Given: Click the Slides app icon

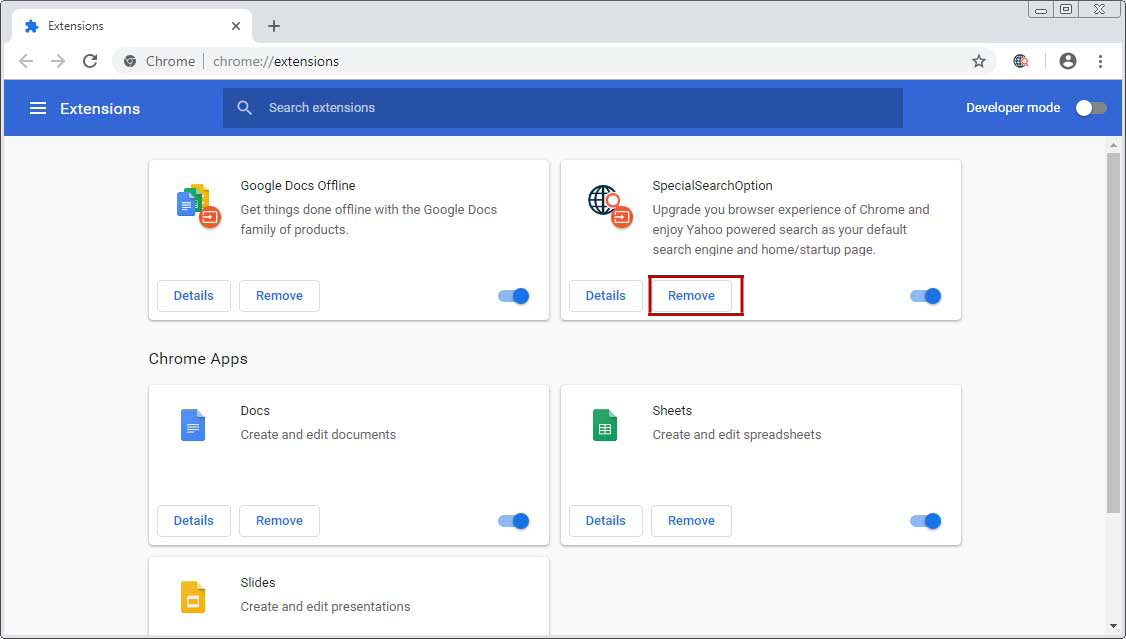Looking at the screenshot, I should tap(192, 597).
